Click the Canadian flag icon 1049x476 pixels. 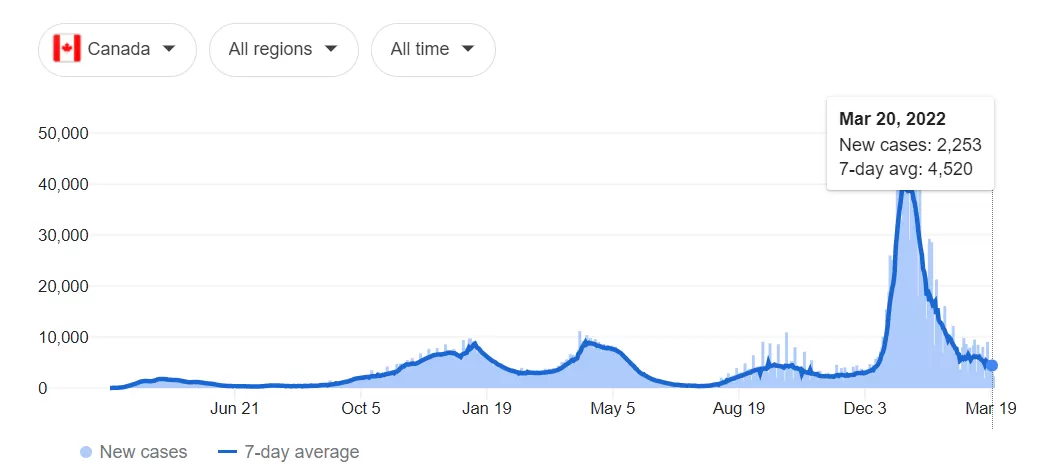67,49
